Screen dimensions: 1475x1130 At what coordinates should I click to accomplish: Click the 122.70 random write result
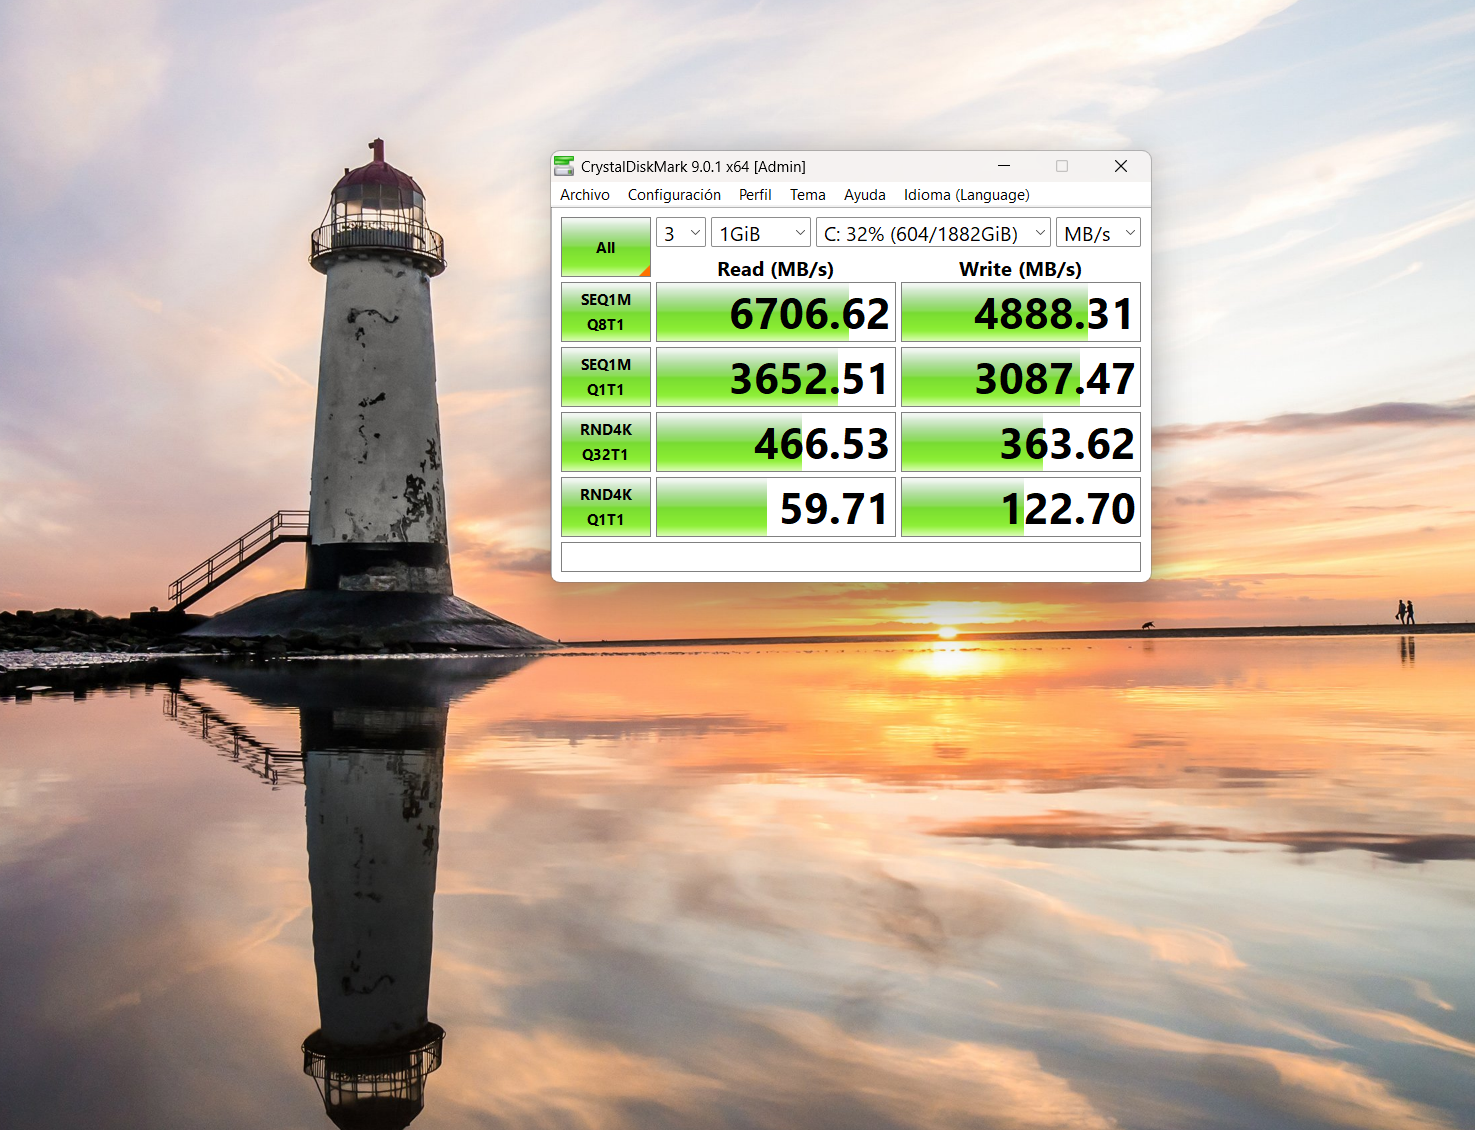point(1020,508)
